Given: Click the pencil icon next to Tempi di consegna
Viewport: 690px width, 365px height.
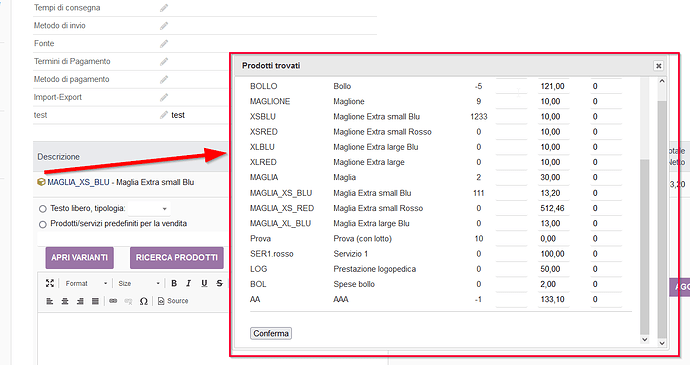Looking at the screenshot, I should click(164, 8).
